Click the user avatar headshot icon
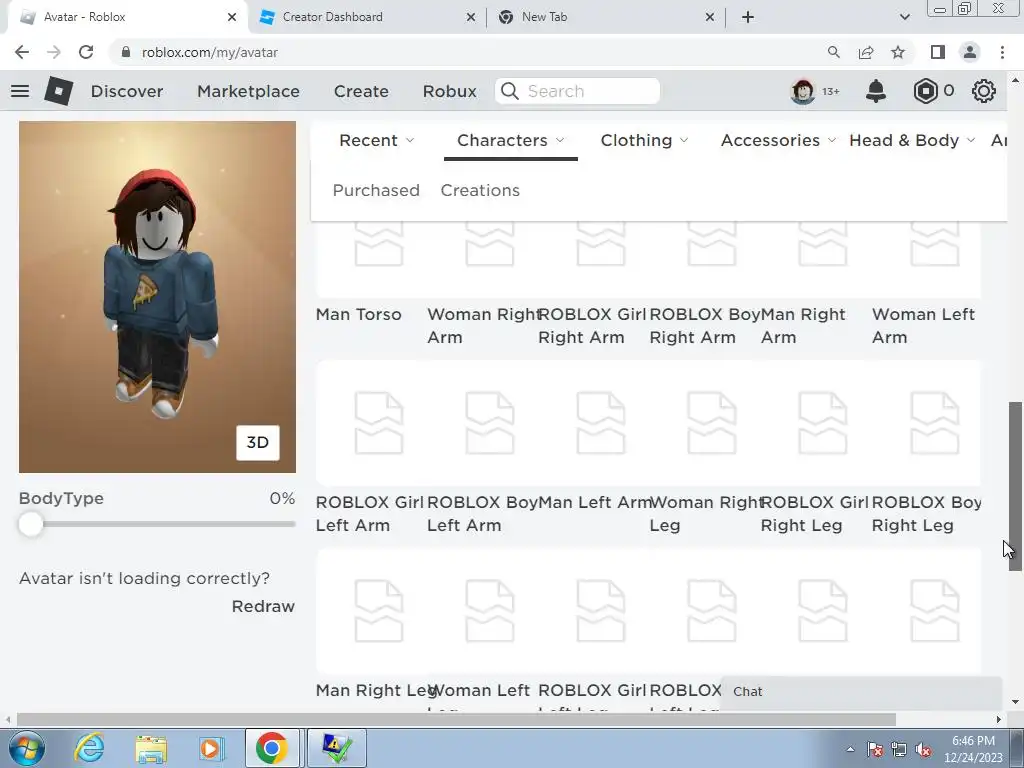The width and height of the screenshot is (1024, 768). coord(803,91)
